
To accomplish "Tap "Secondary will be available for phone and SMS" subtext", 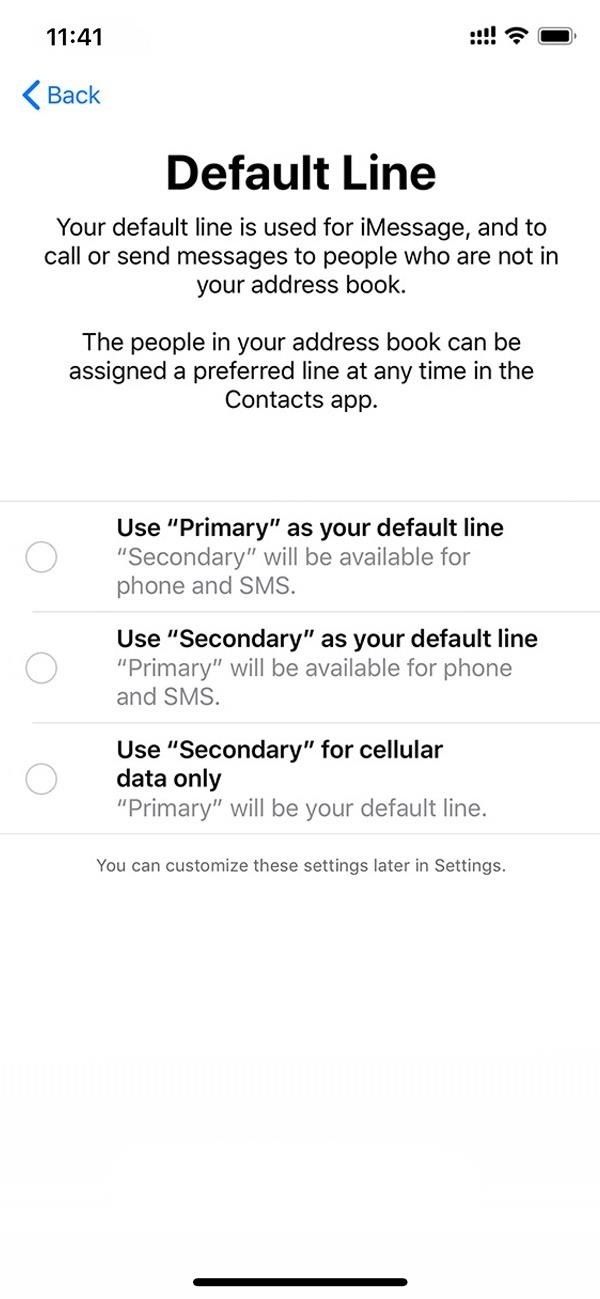I will [293, 571].
